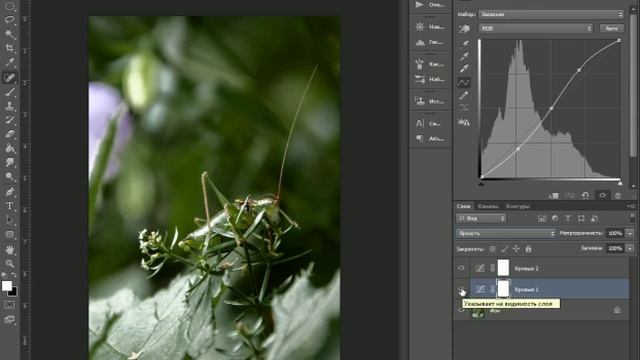640x360 pixels.
Task: Select the Path Selection tool
Action: click(10, 220)
